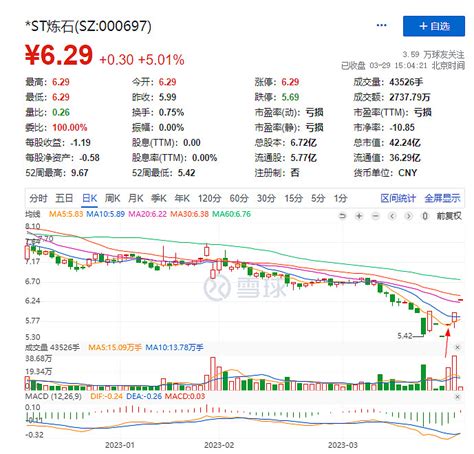Select the 月K chart tab
474x454 pixels.
(x=136, y=198)
